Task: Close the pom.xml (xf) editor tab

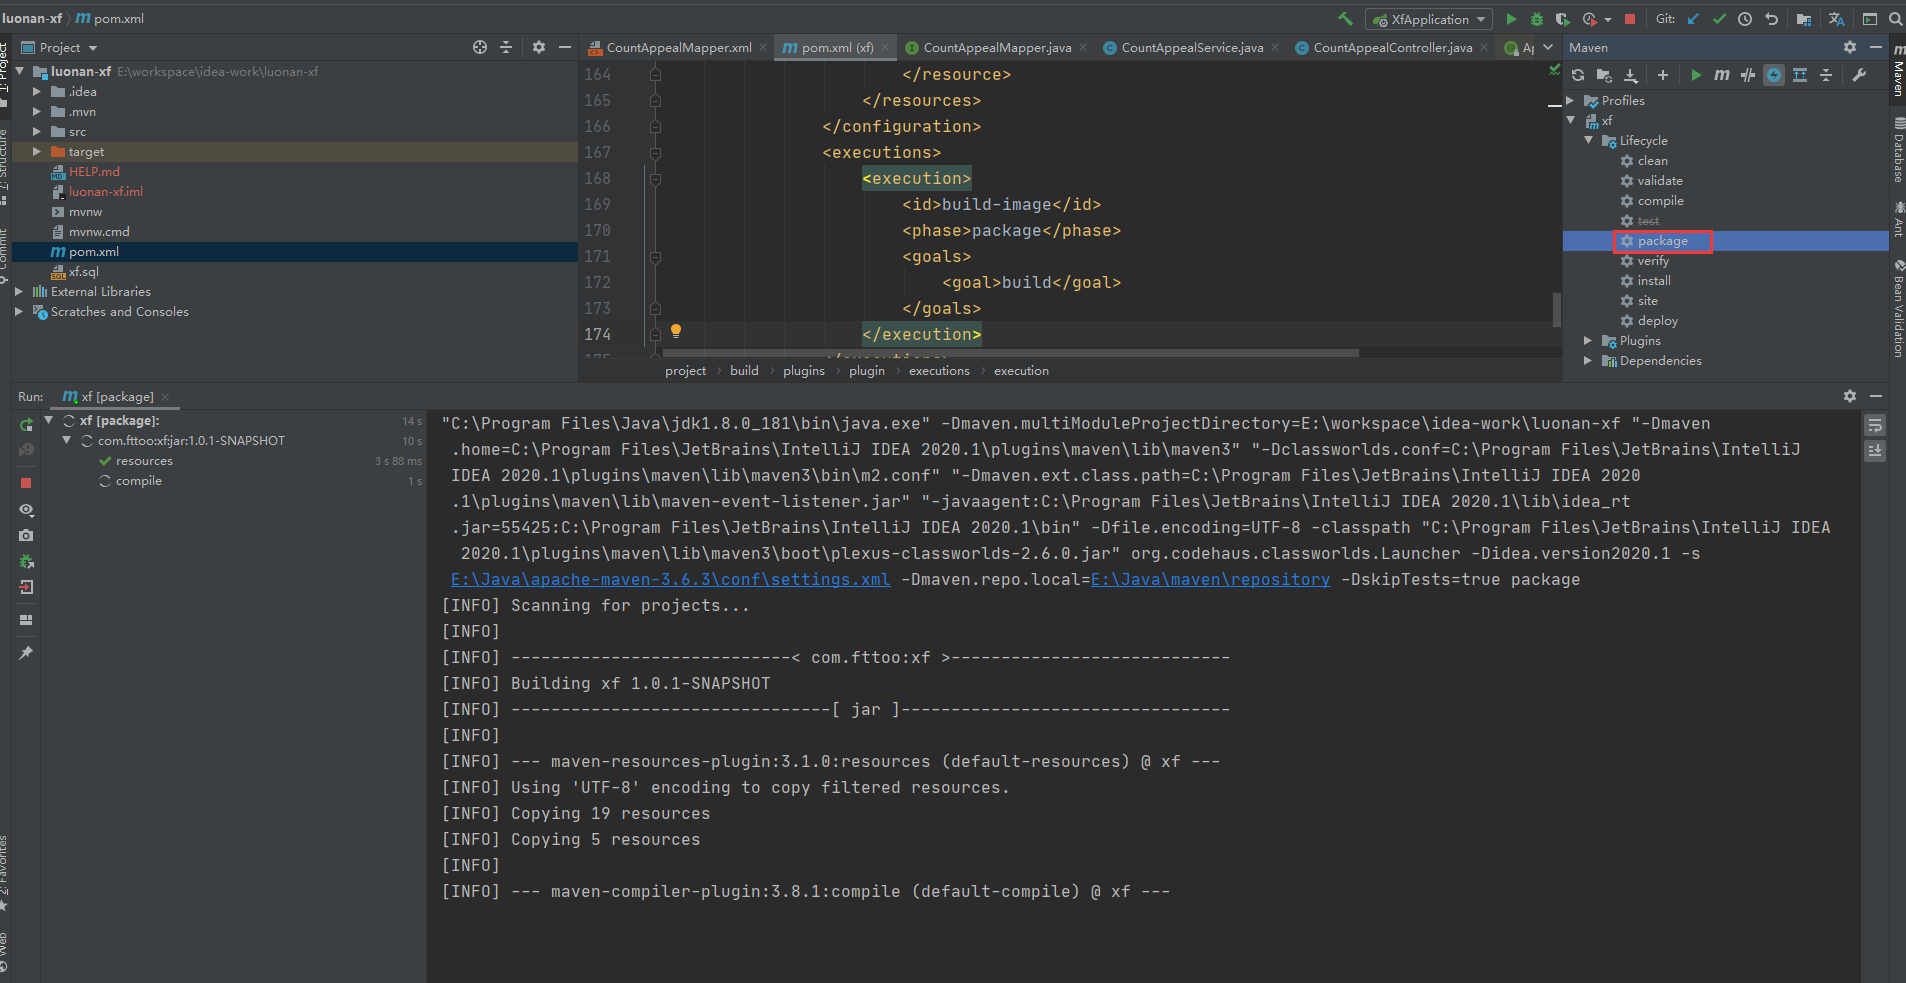Action: (885, 48)
